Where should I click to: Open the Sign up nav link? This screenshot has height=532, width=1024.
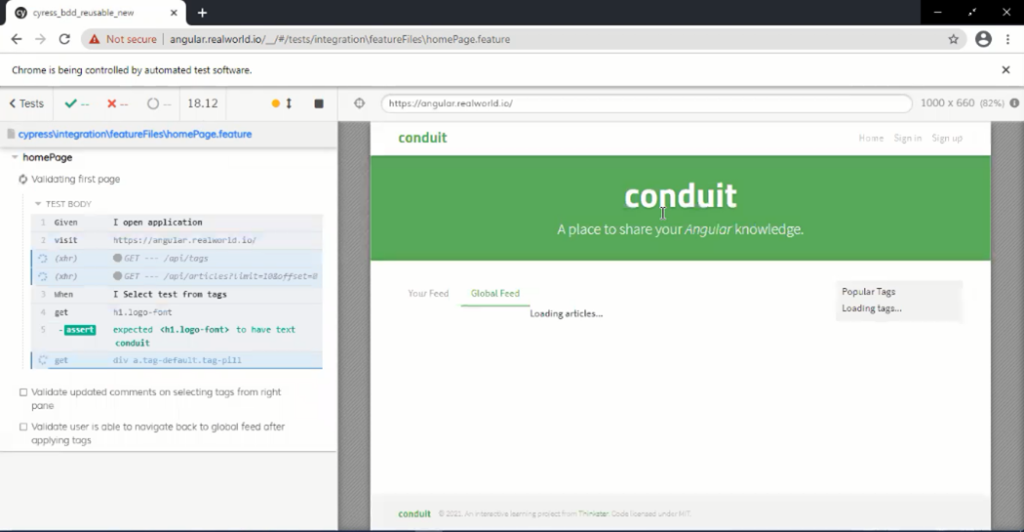(947, 138)
